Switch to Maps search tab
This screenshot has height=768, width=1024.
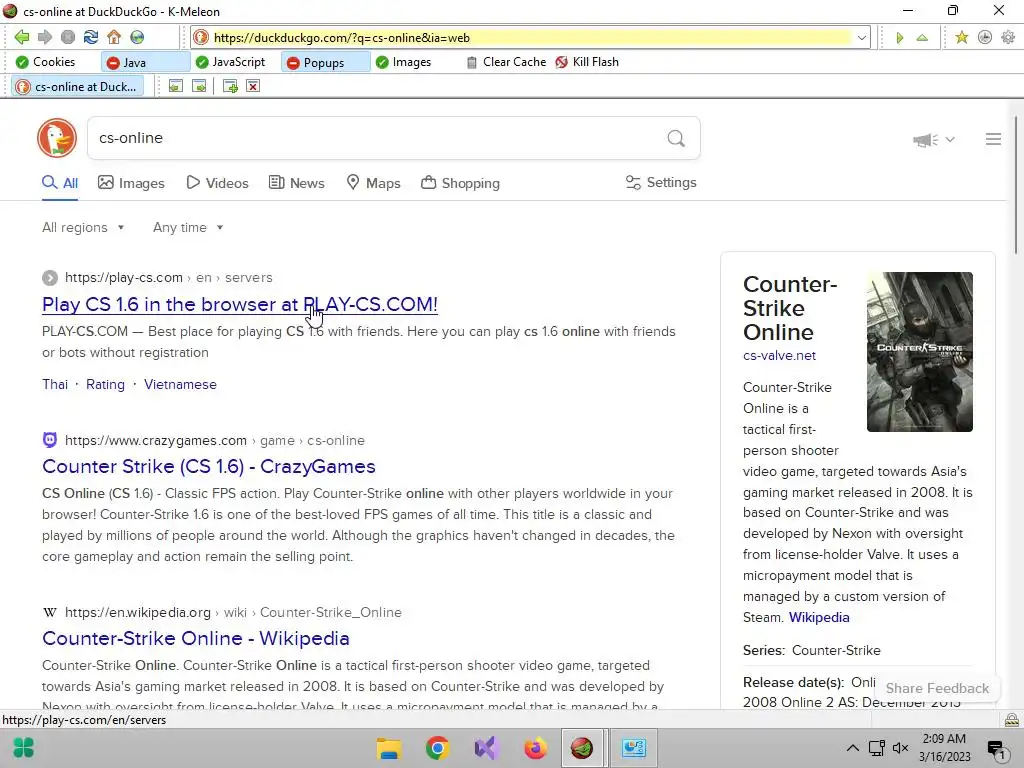tap(374, 183)
